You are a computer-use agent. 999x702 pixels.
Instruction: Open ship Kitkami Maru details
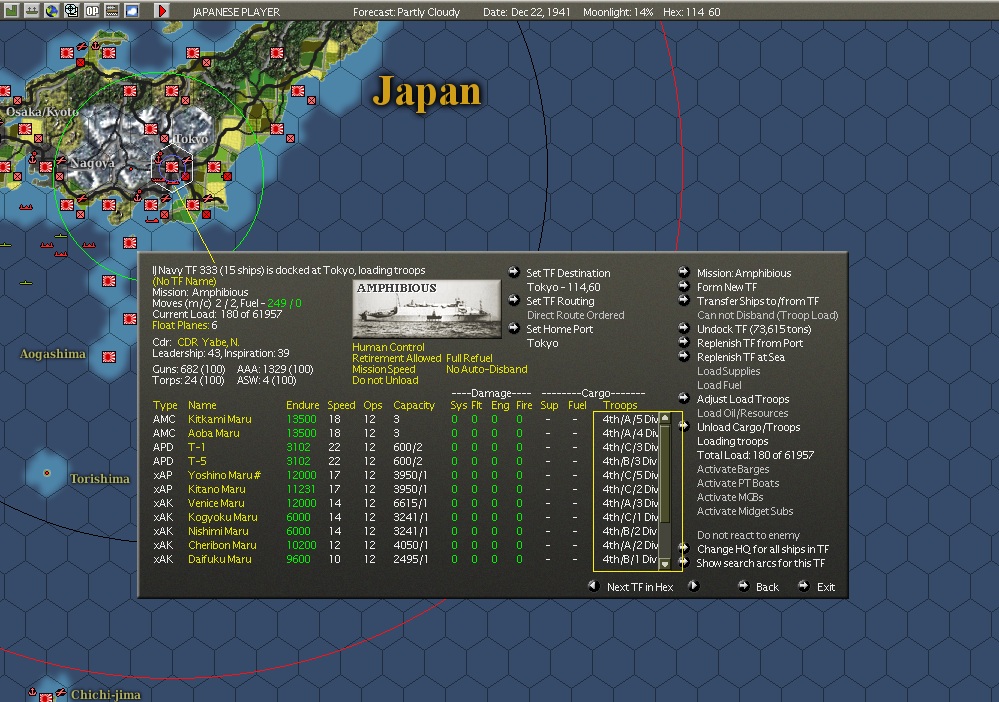click(x=220, y=419)
